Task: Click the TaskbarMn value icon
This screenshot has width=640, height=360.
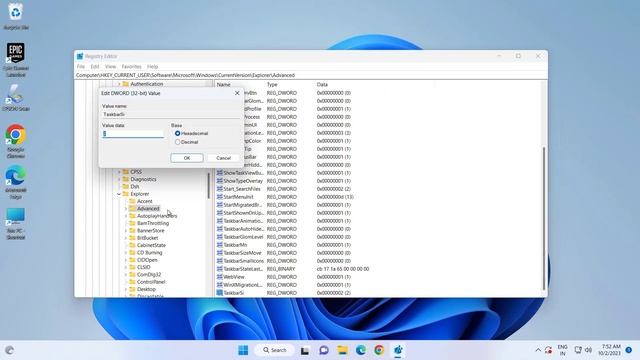Action: point(220,245)
